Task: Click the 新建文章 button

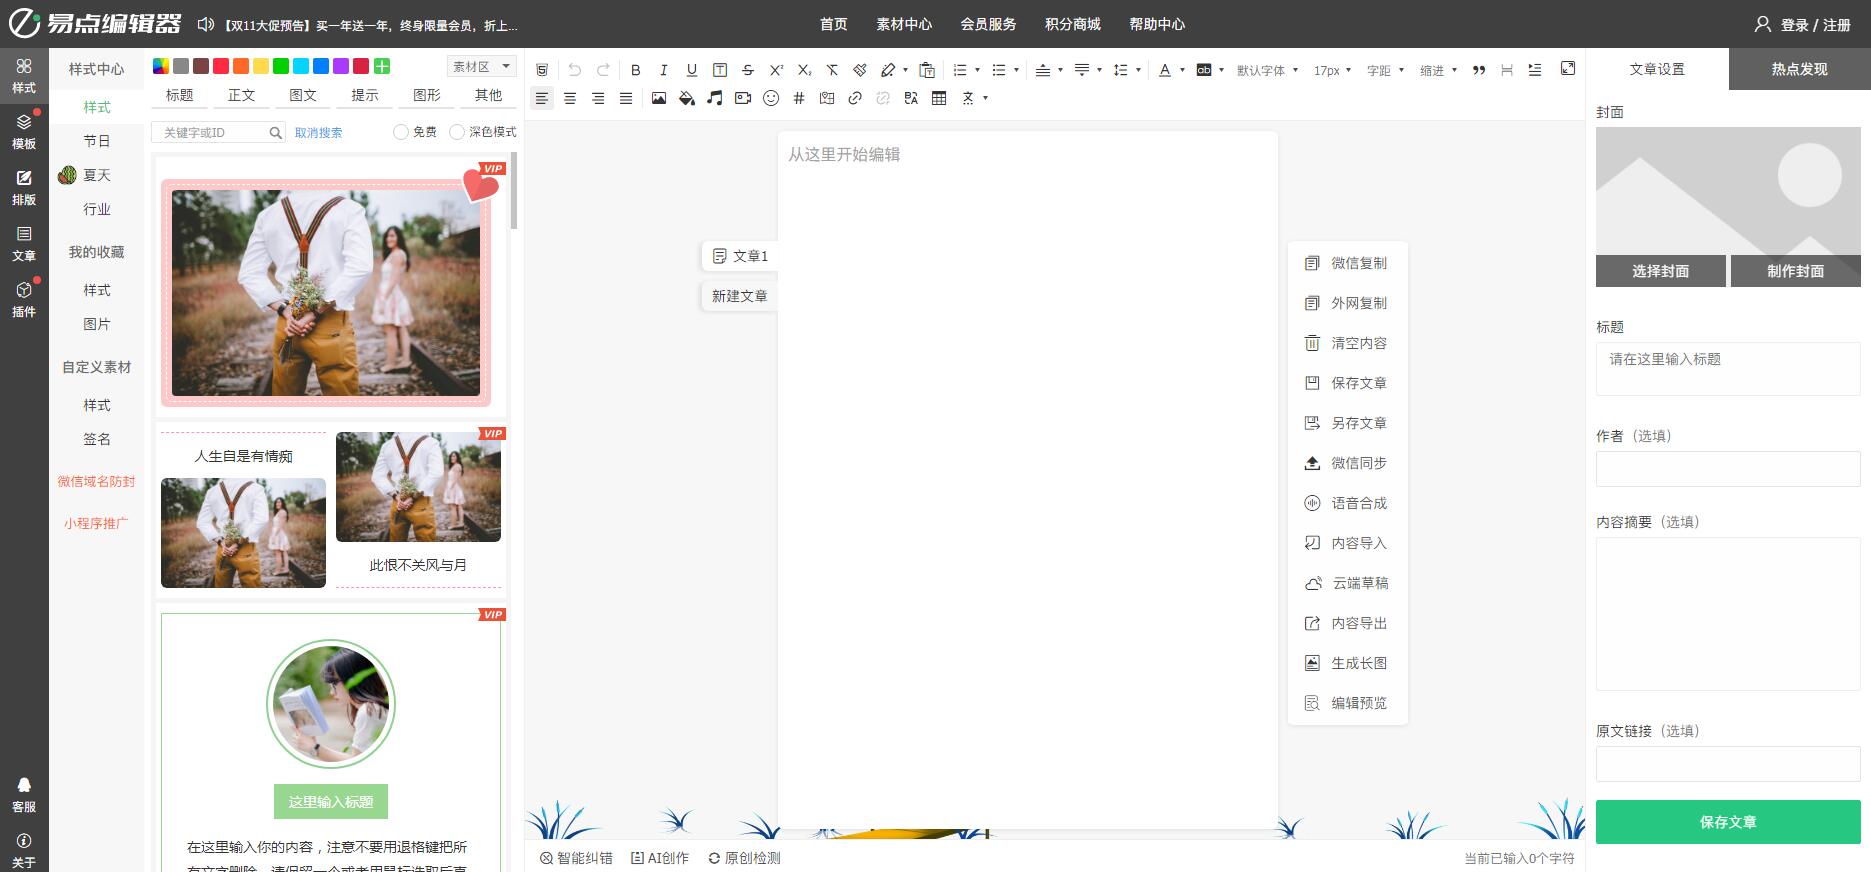Action: click(739, 296)
